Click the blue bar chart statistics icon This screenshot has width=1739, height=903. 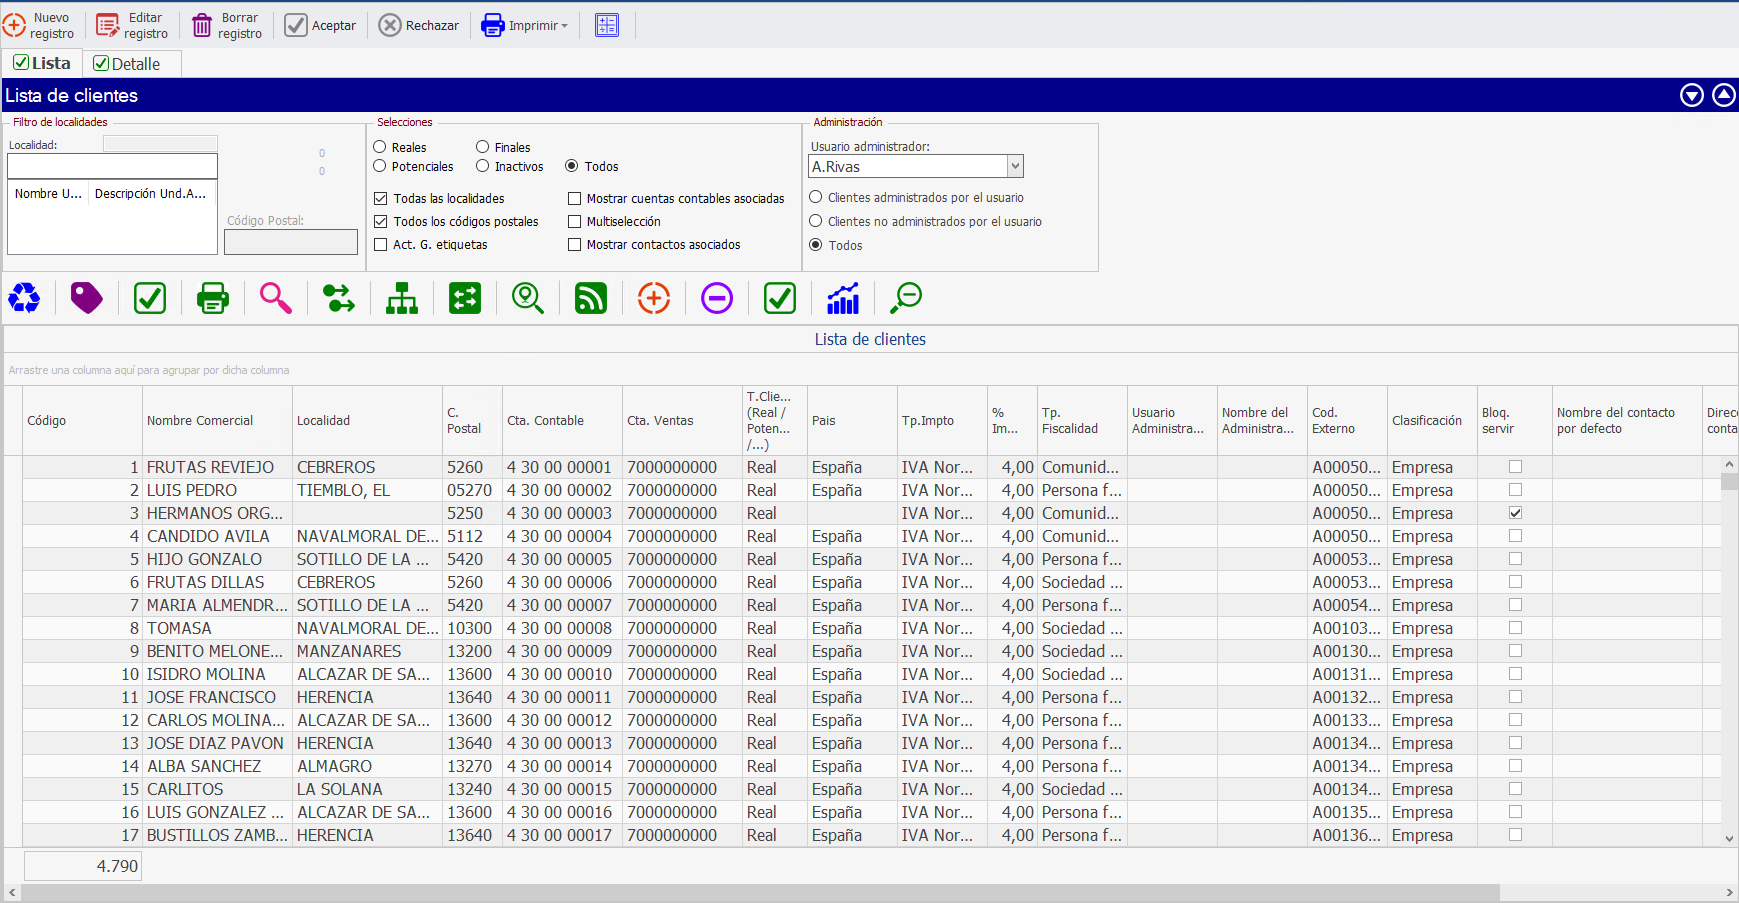click(x=843, y=298)
